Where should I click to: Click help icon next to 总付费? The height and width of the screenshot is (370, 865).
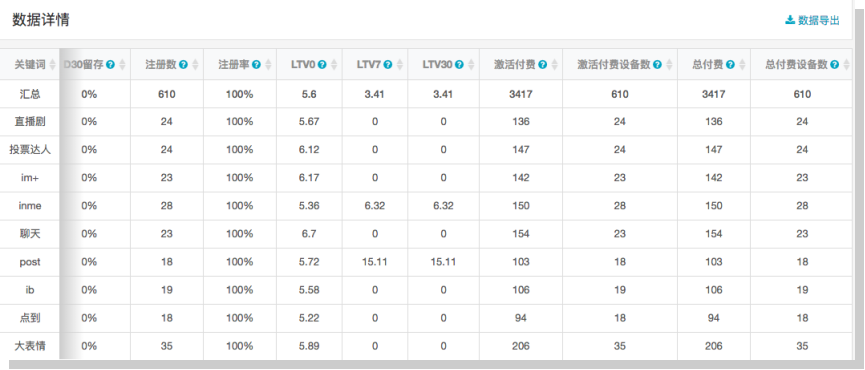[x=730, y=65]
